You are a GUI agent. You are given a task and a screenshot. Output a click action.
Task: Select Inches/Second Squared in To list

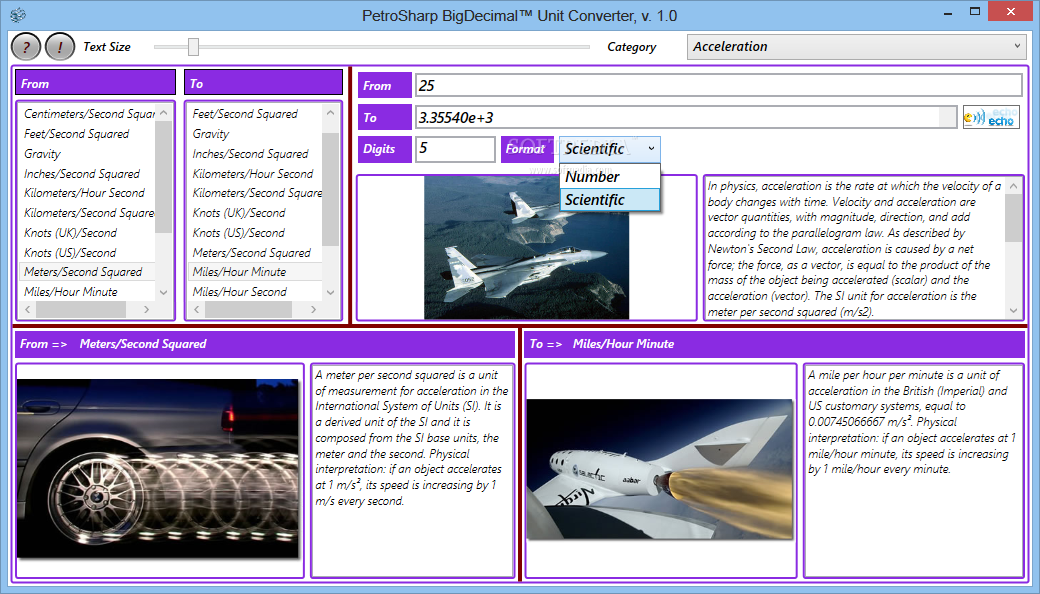click(255, 153)
